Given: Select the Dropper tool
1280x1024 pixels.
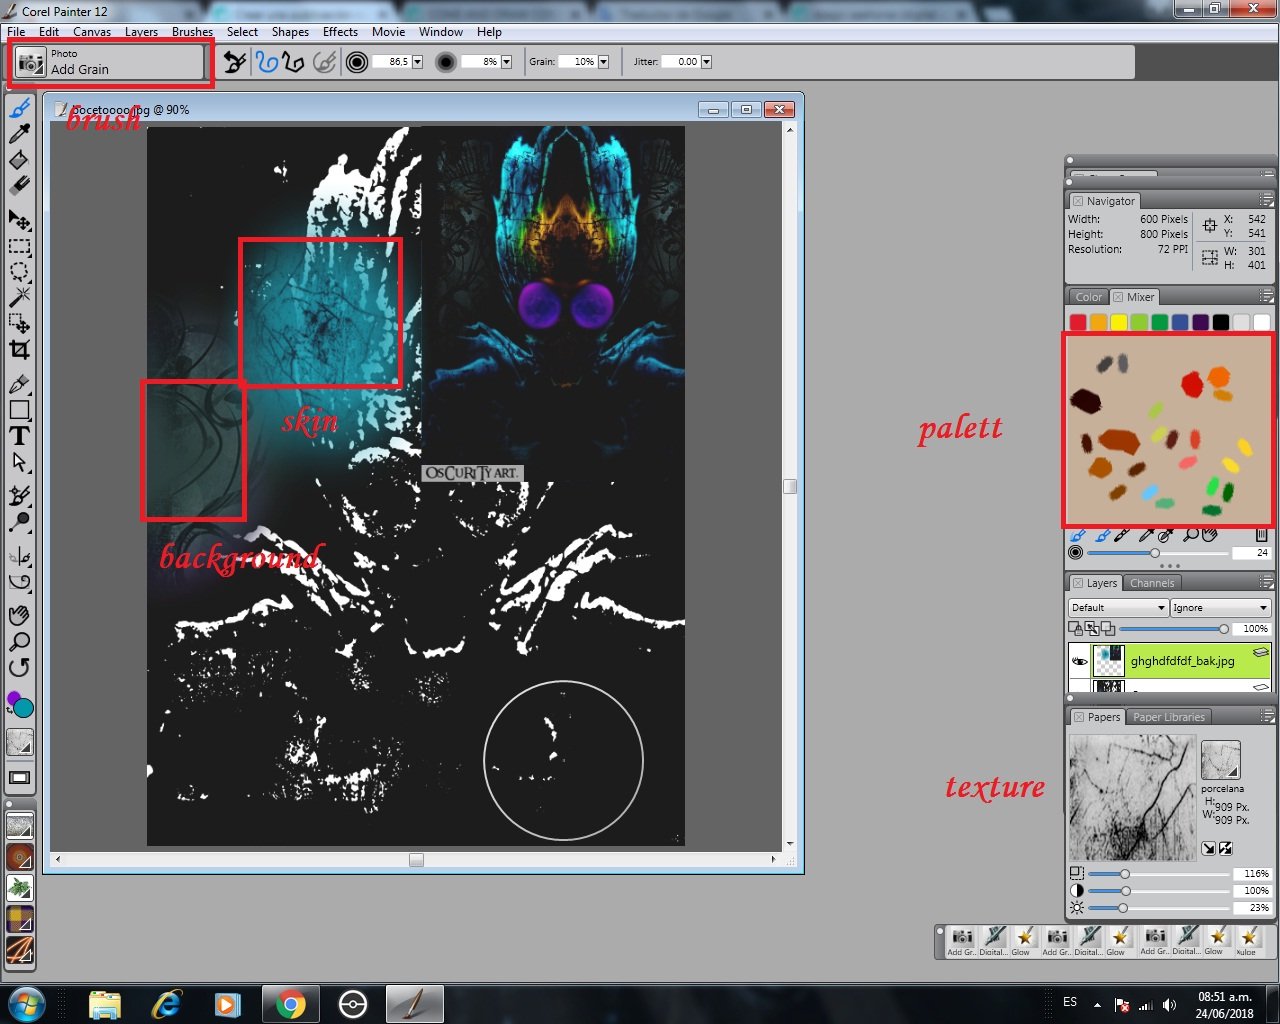Looking at the screenshot, I should tap(19, 134).
